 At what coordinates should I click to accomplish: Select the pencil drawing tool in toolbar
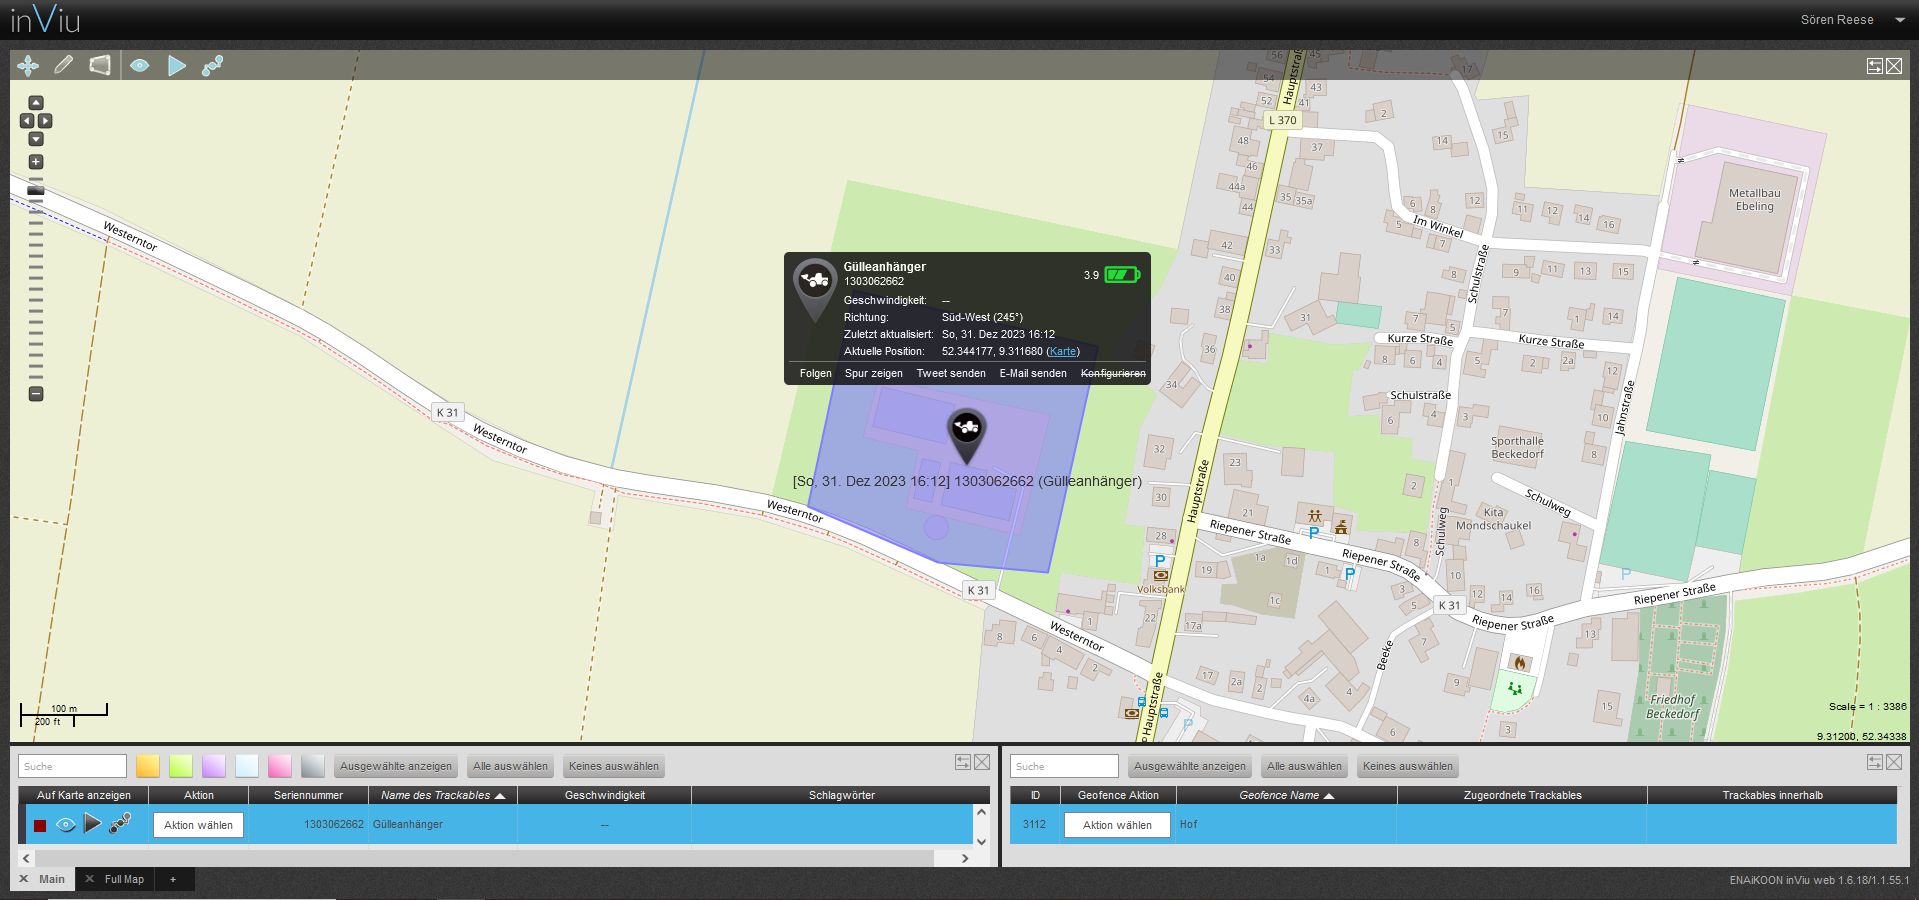point(64,64)
